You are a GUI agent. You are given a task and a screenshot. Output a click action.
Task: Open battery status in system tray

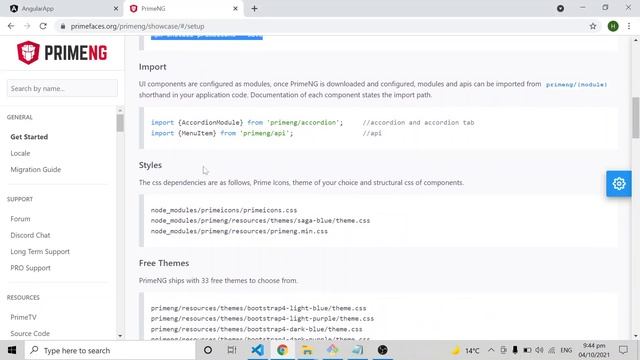coord(527,350)
